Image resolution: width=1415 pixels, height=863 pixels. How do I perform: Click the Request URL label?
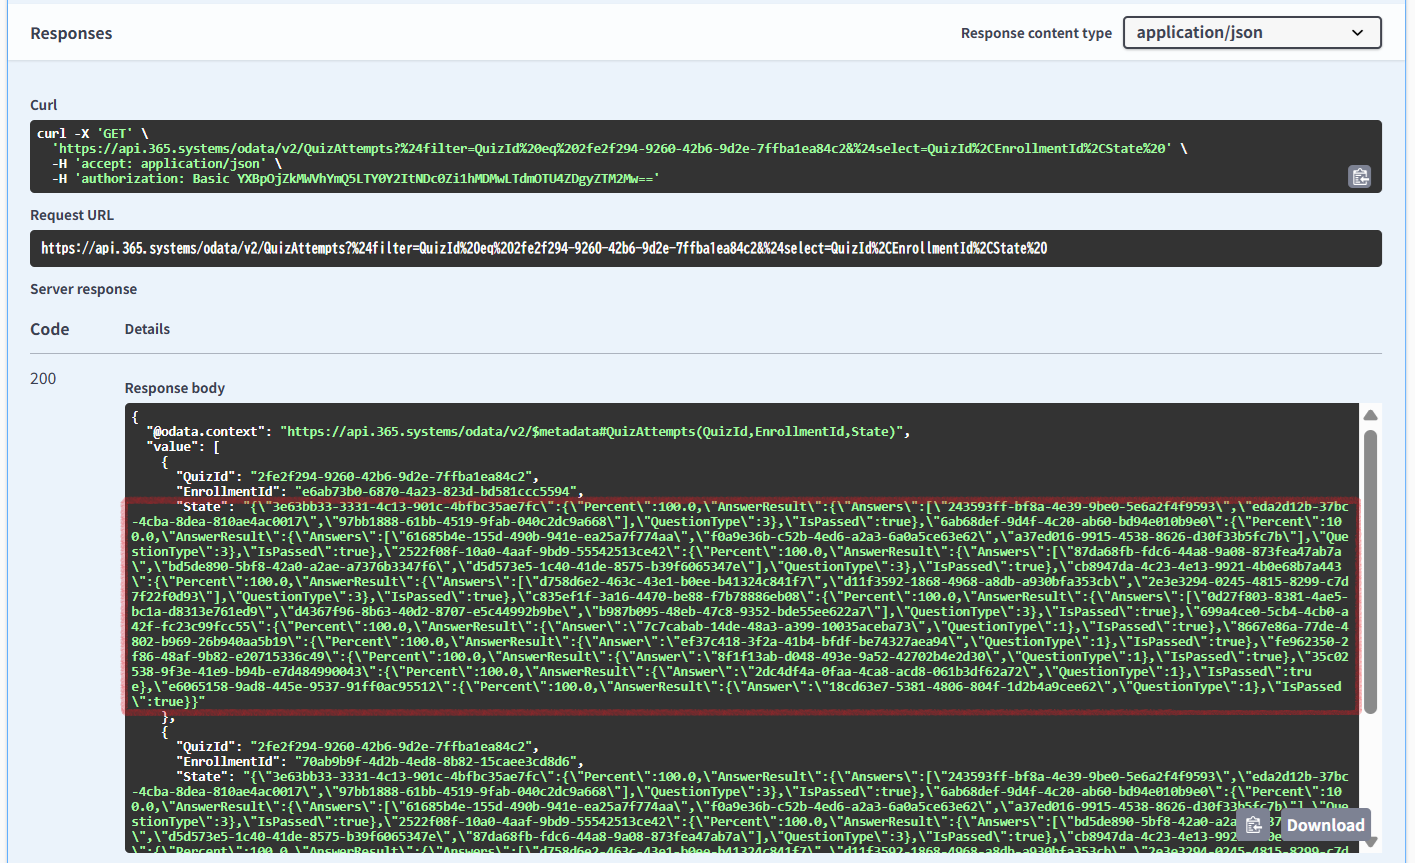72,215
